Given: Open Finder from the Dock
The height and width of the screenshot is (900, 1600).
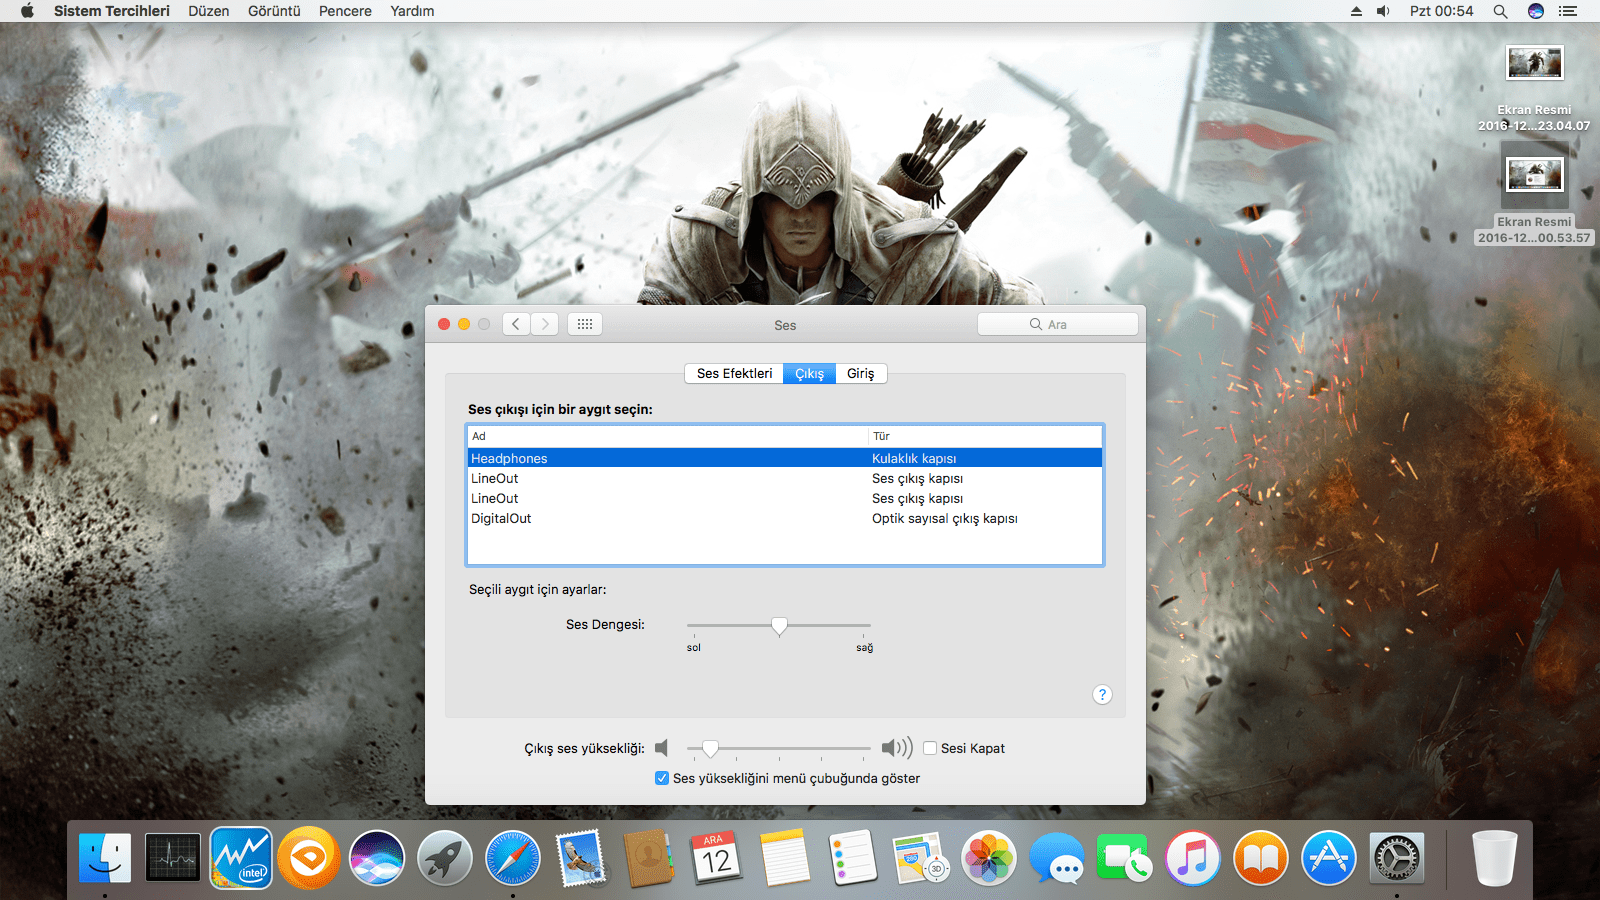Looking at the screenshot, I should tap(105, 858).
